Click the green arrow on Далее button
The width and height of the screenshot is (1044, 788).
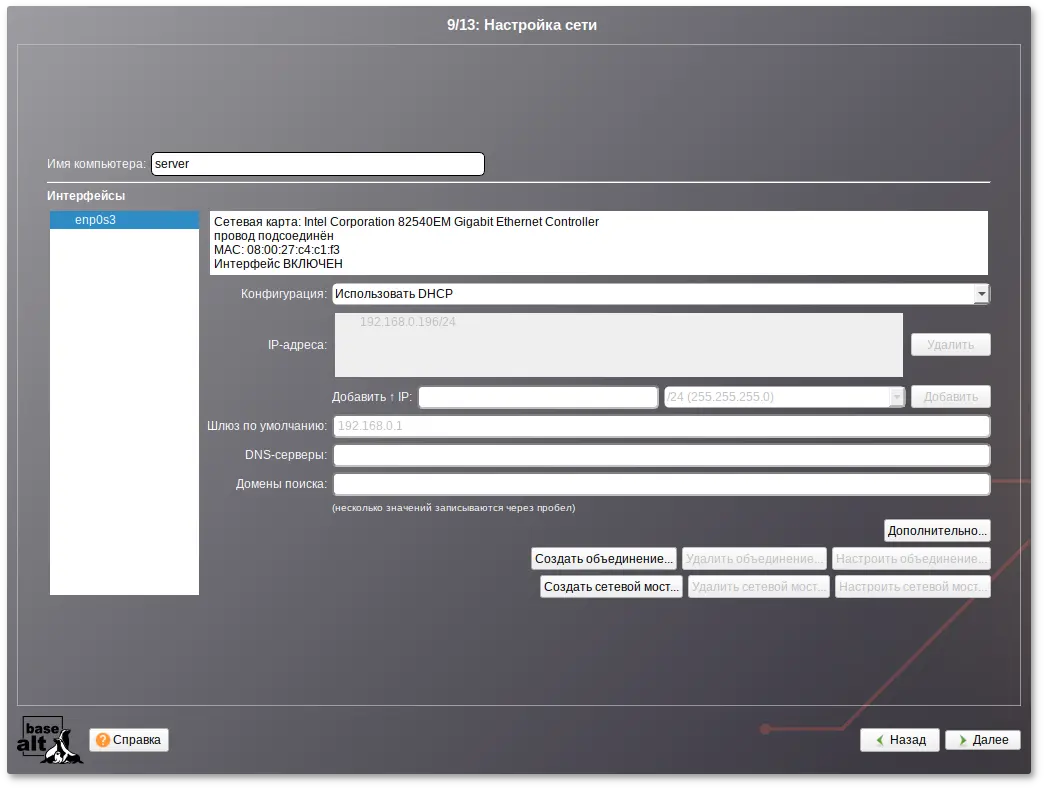962,739
